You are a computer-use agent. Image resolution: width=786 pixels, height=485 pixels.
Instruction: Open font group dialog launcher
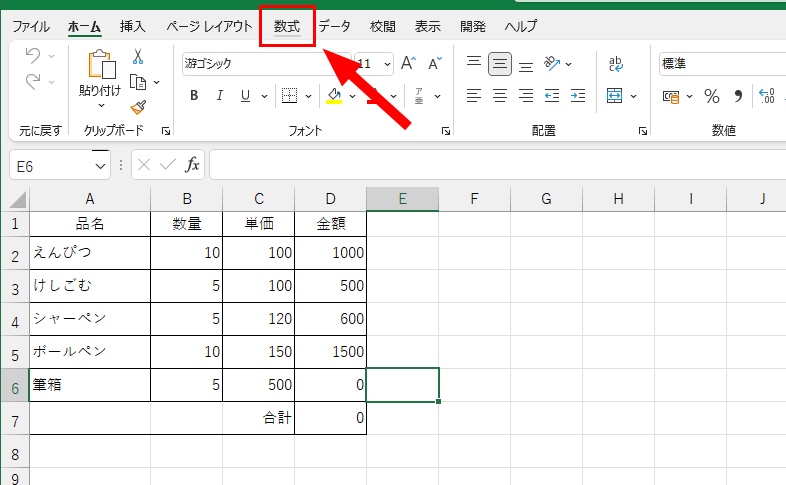[x=446, y=131]
